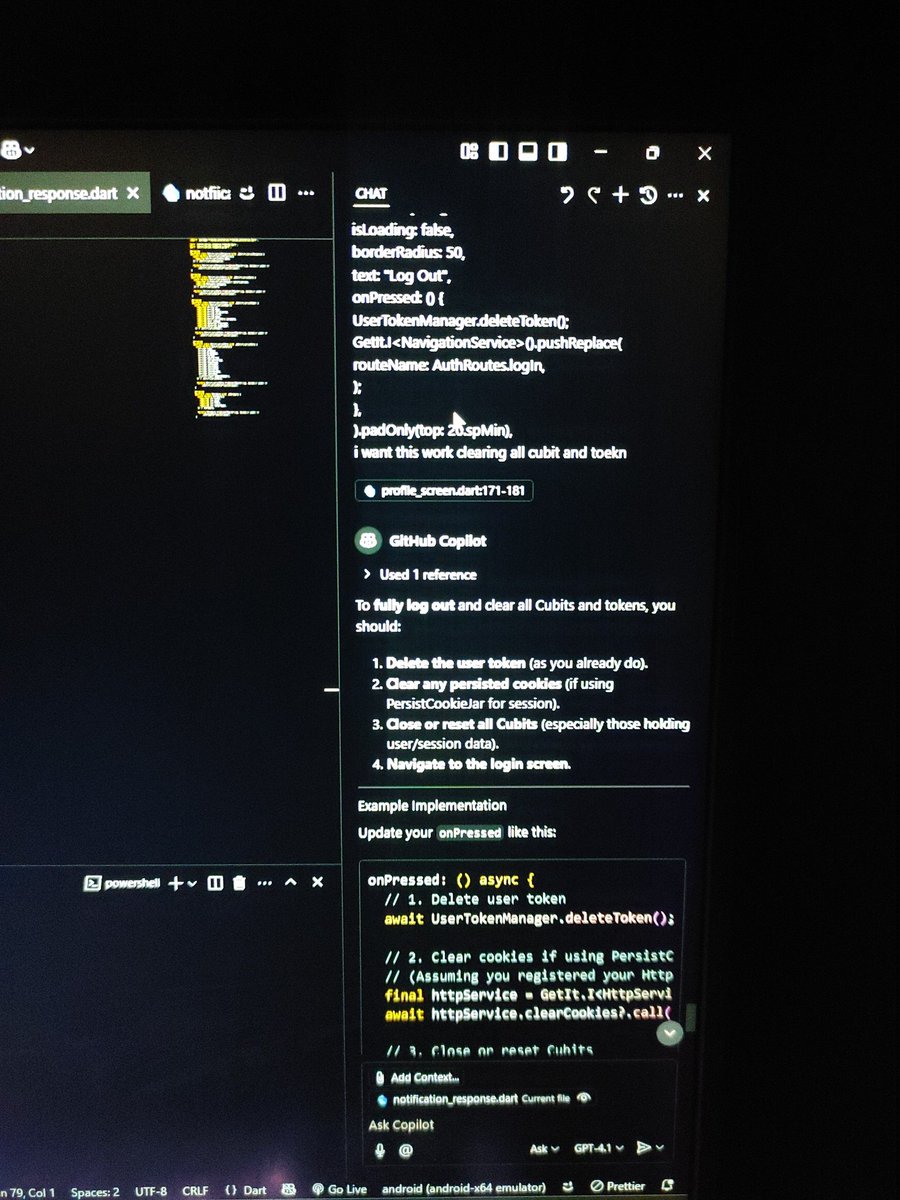The width and height of the screenshot is (900, 1200).
Task: Click the scroll-to-bottom chevron in the chat
Action: pos(669,1032)
